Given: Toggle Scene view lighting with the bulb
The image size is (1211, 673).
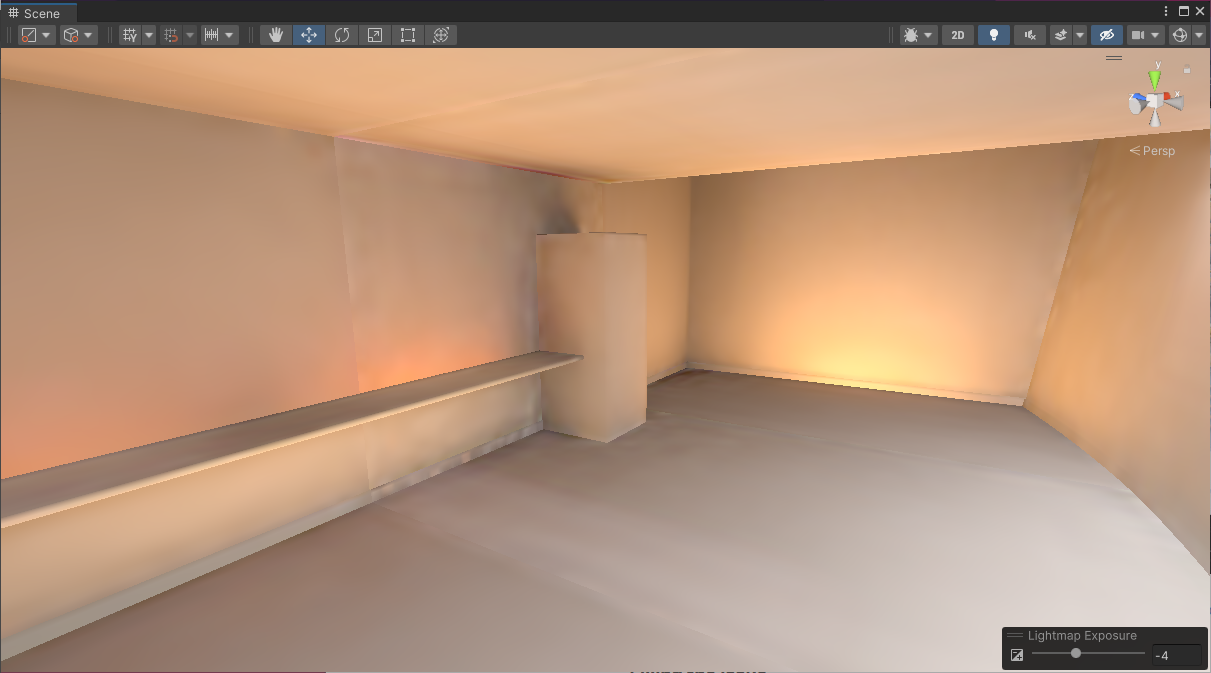Looking at the screenshot, I should 993,34.
